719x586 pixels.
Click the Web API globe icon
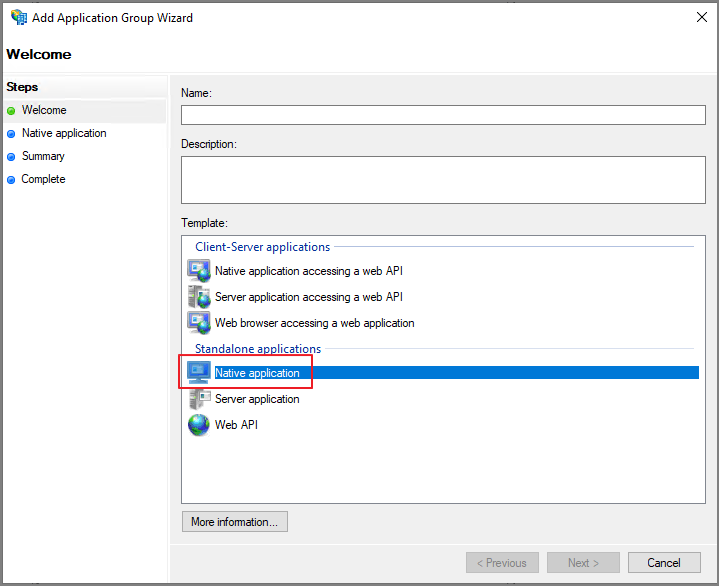[x=199, y=425]
